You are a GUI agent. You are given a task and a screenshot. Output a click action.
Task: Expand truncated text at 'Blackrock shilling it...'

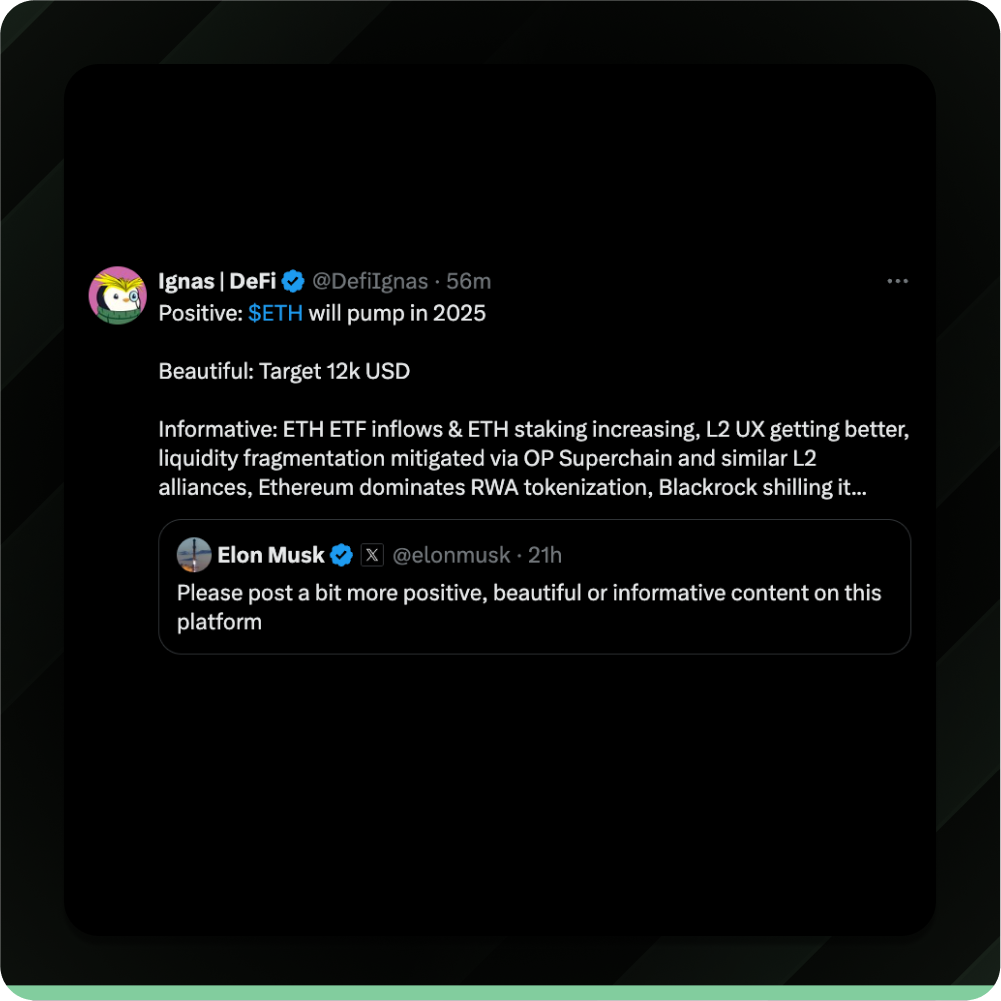point(762,487)
